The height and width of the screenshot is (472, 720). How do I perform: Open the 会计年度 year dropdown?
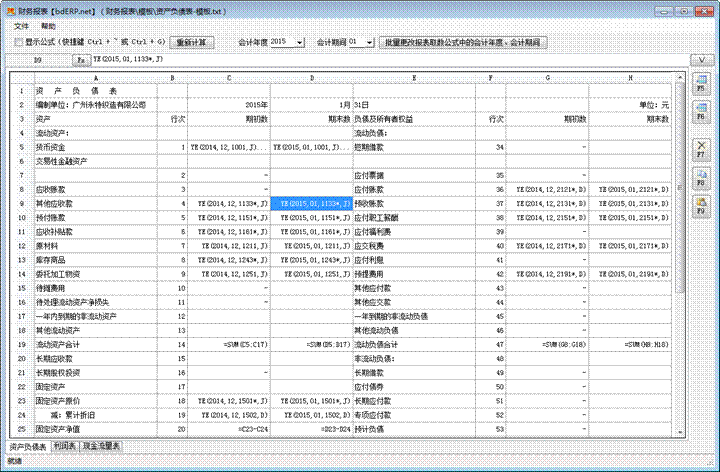(x=300, y=42)
